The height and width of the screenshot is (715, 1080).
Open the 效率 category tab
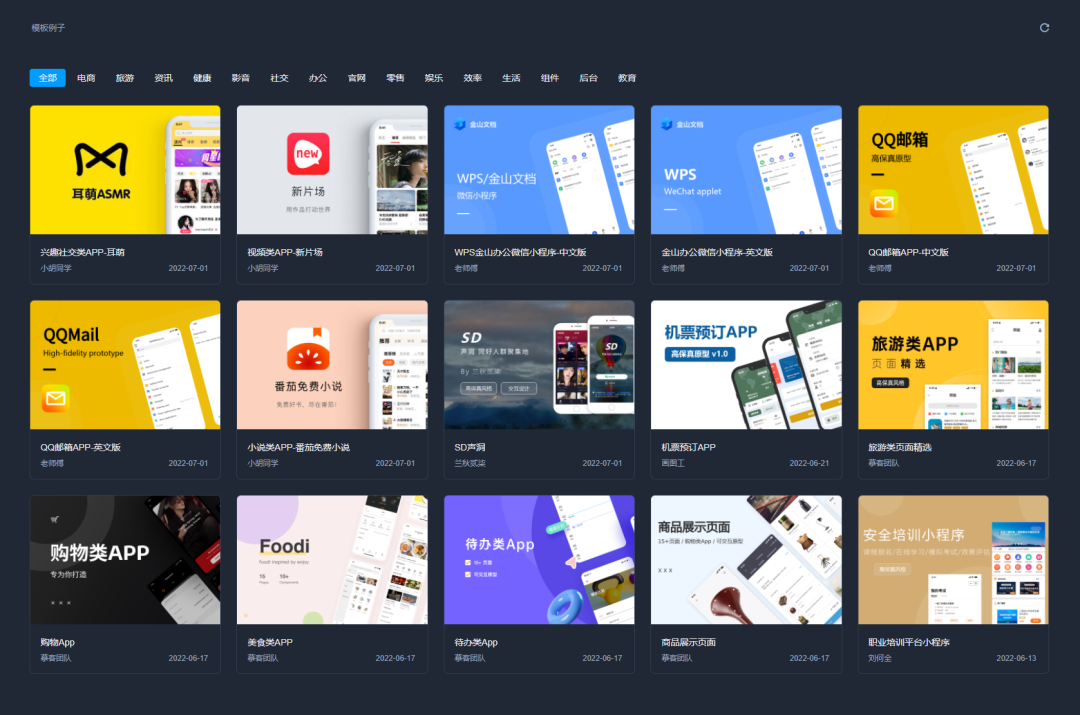(x=472, y=78)
